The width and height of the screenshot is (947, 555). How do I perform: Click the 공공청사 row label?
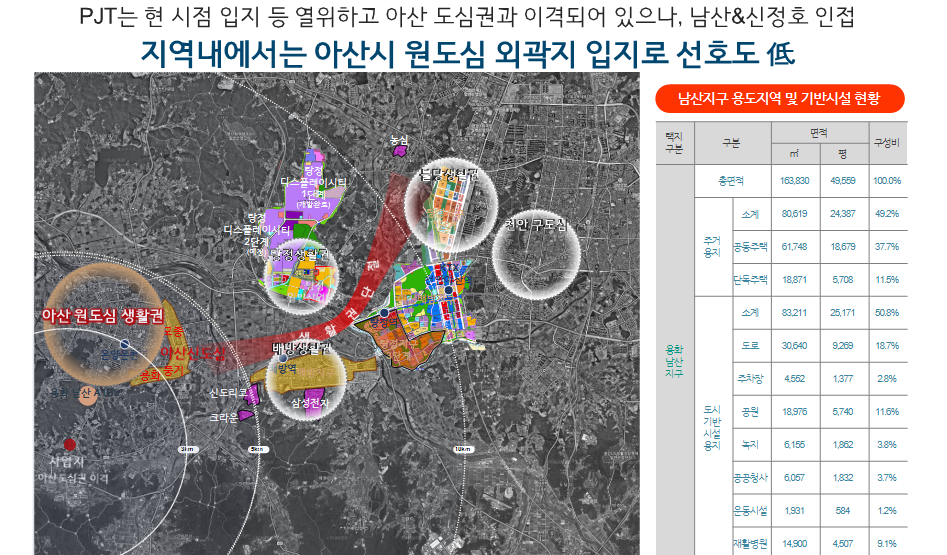751,478
